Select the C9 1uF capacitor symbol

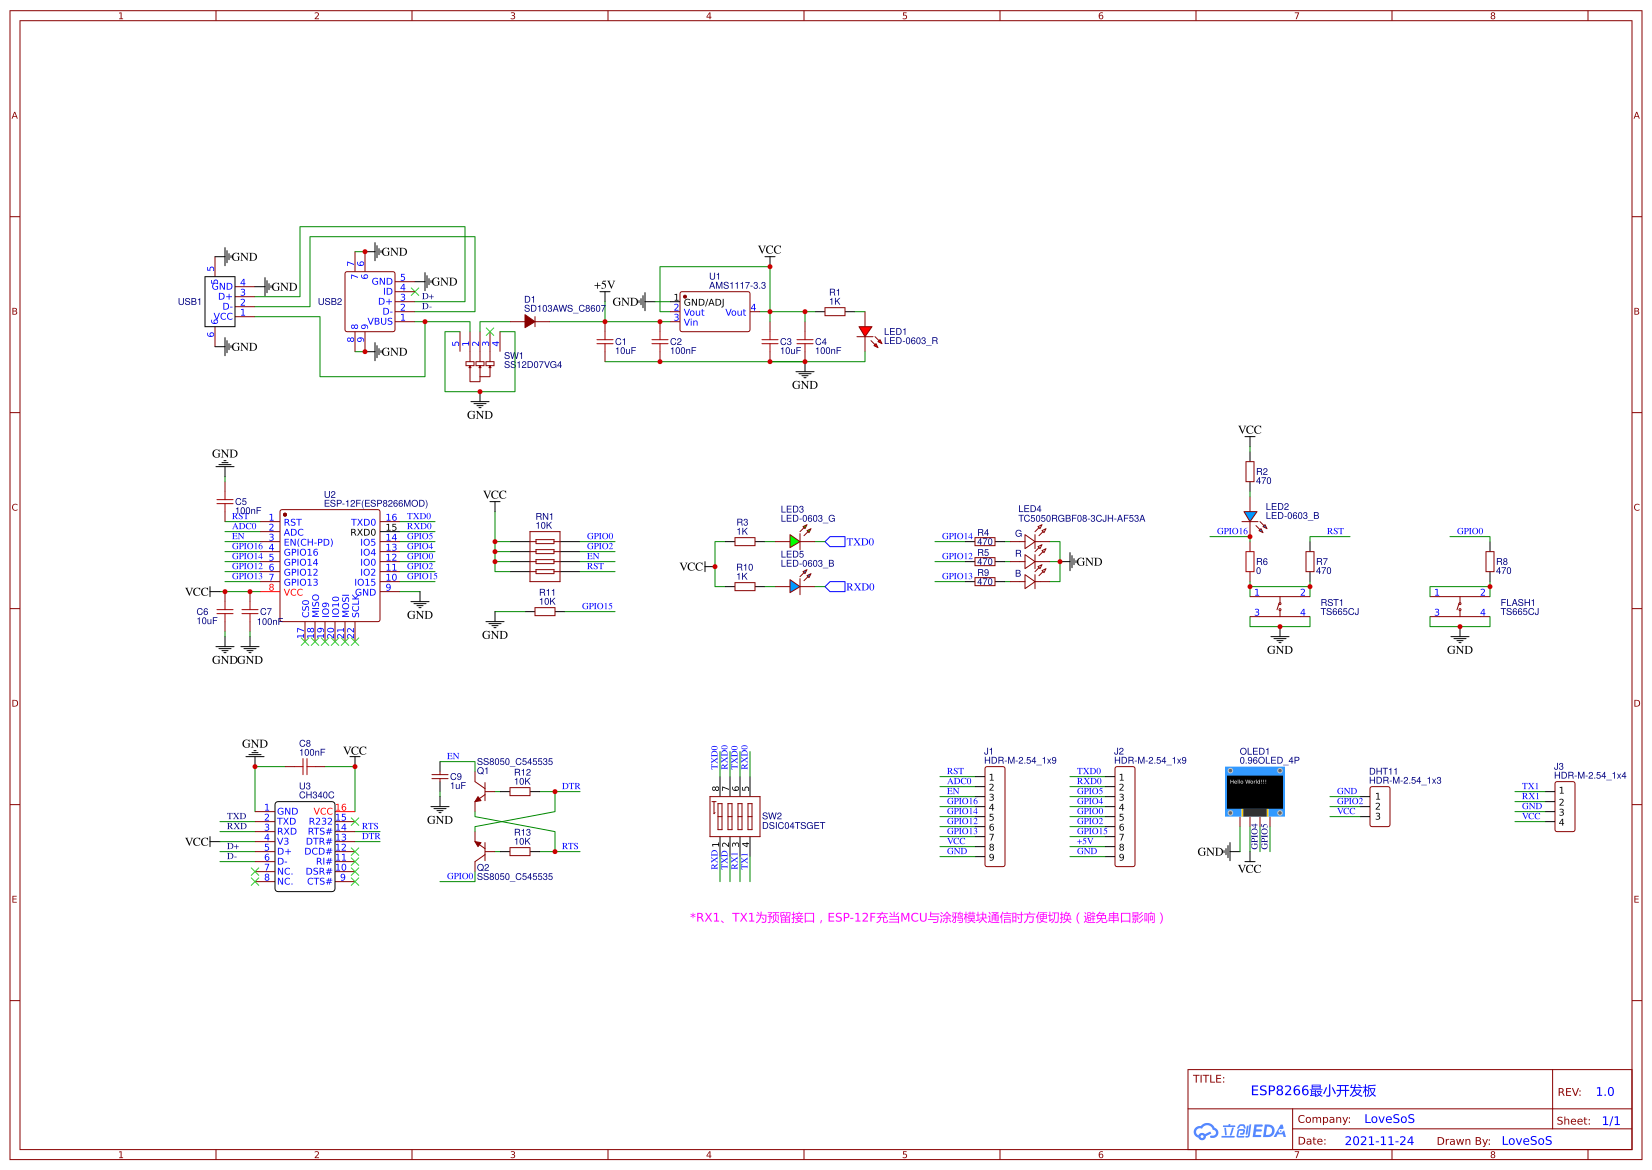coord(440,777)
